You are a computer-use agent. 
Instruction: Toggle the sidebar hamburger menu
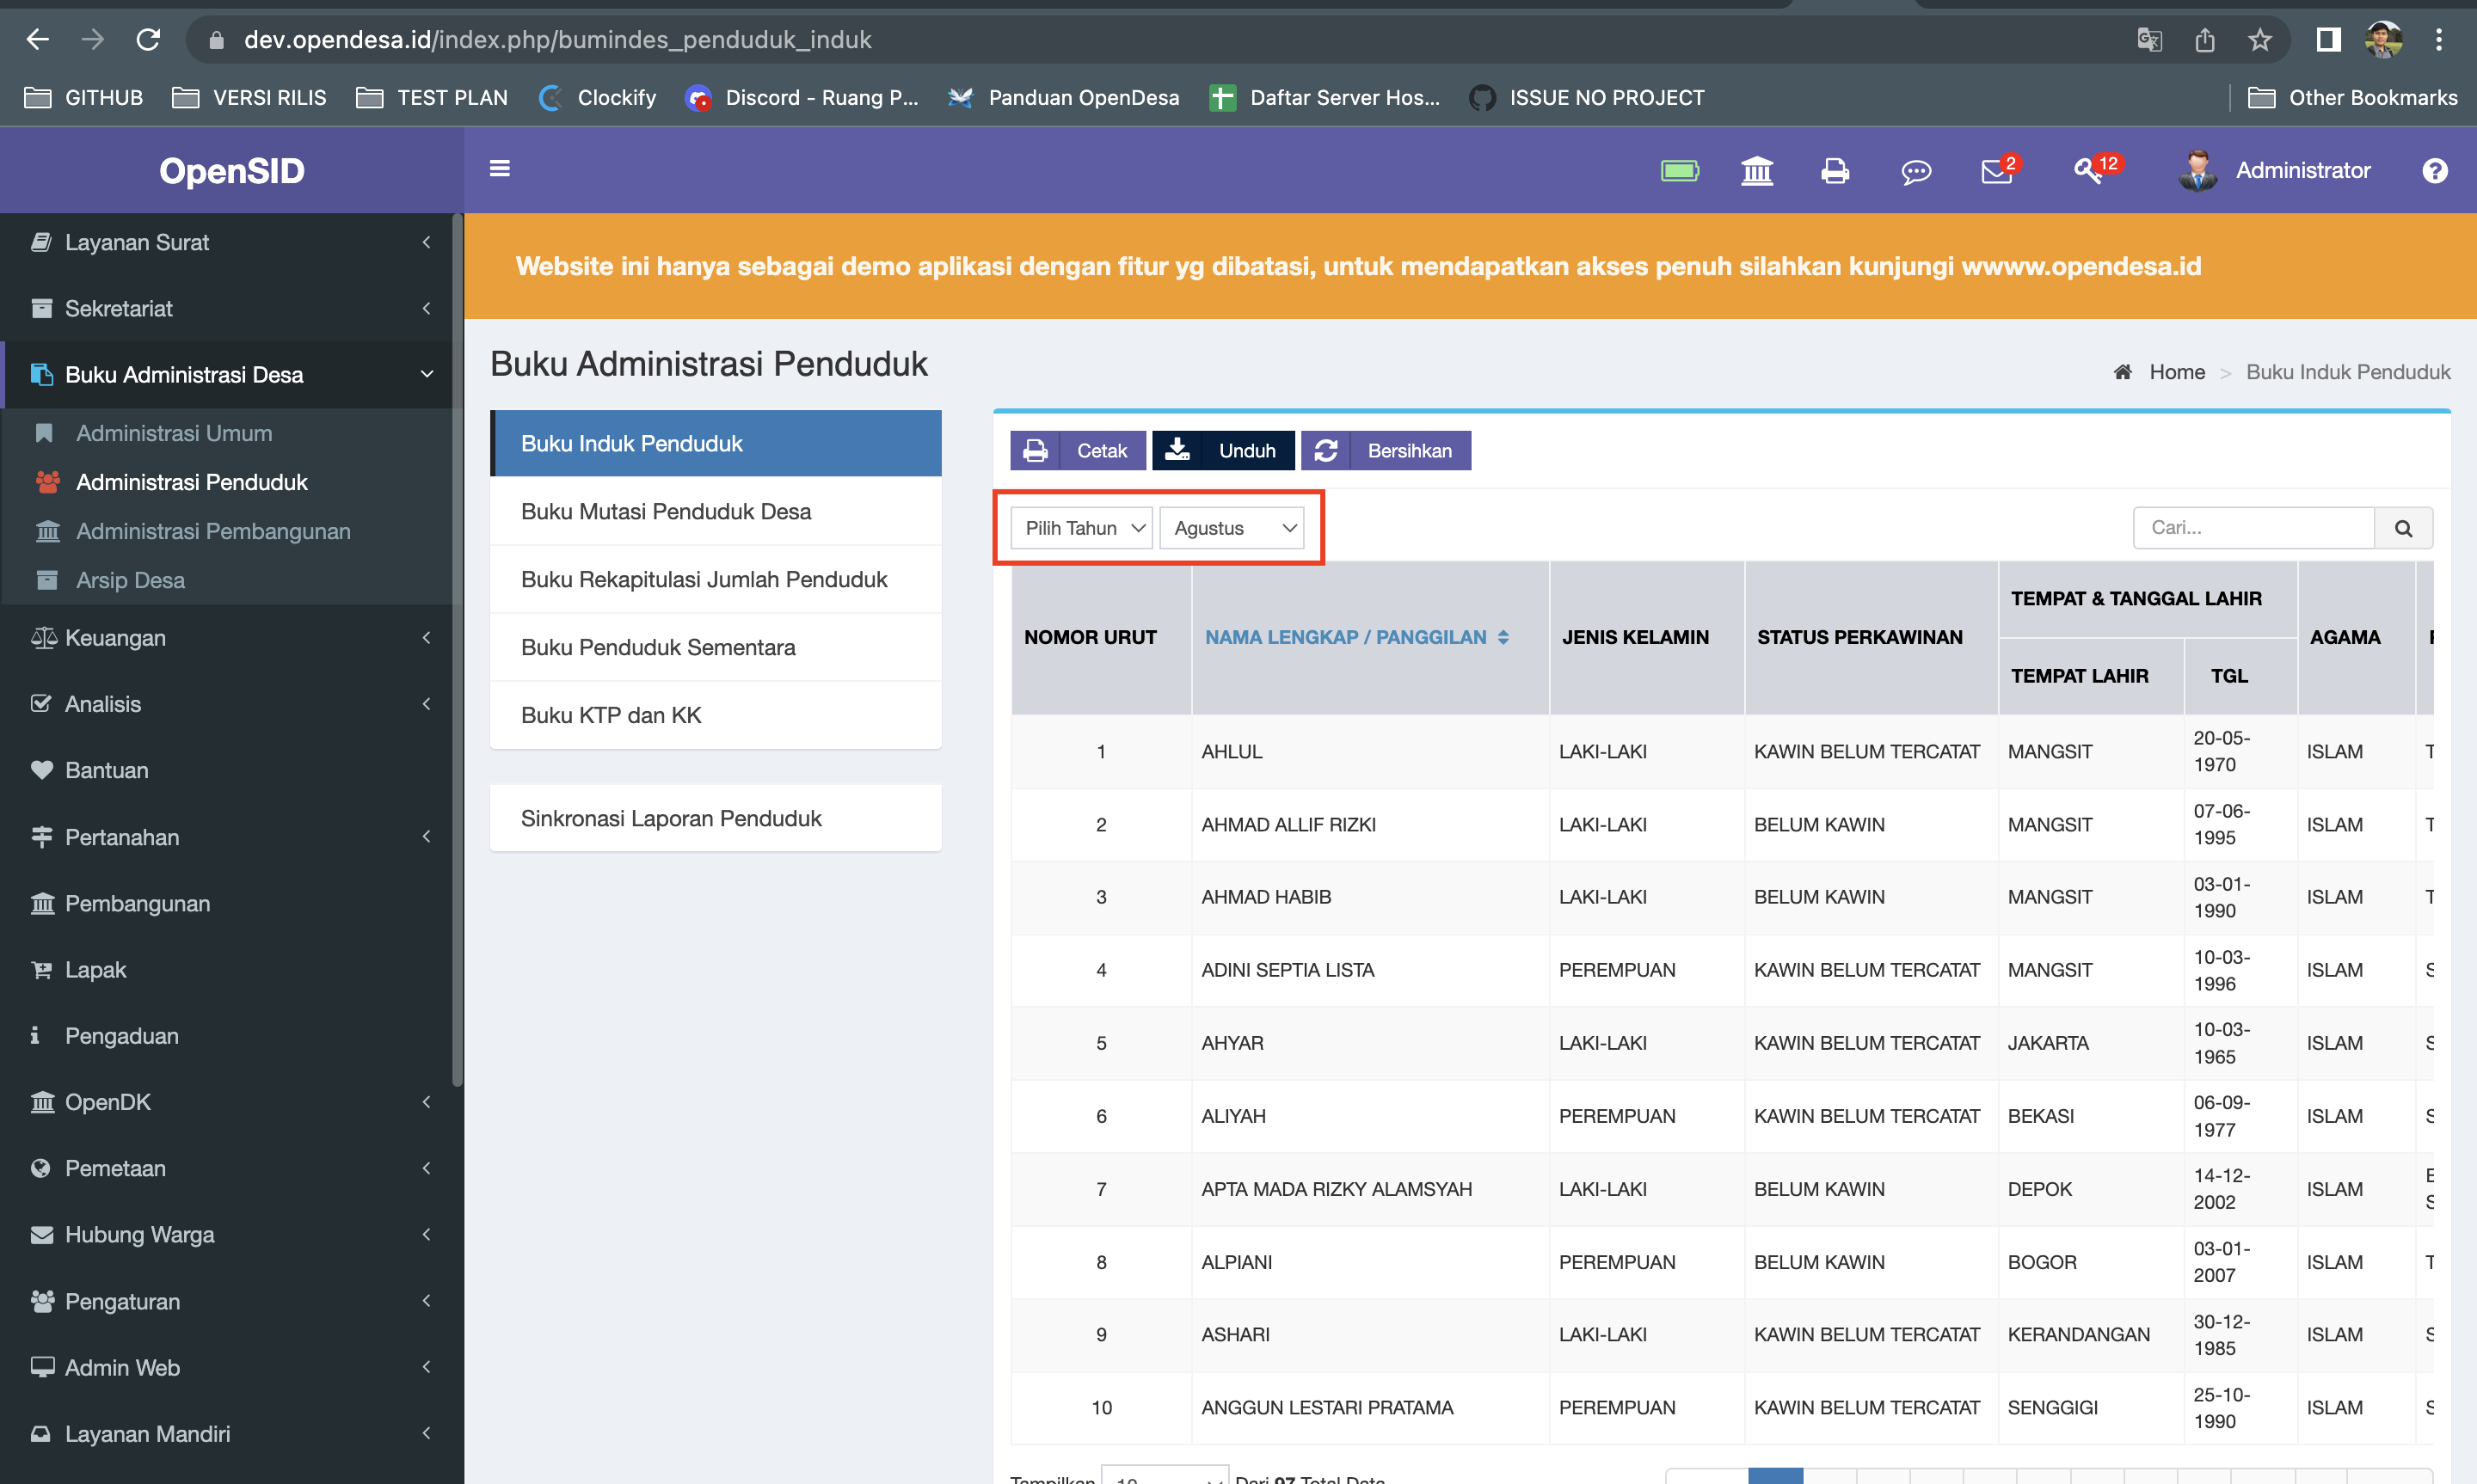[500, 169]
